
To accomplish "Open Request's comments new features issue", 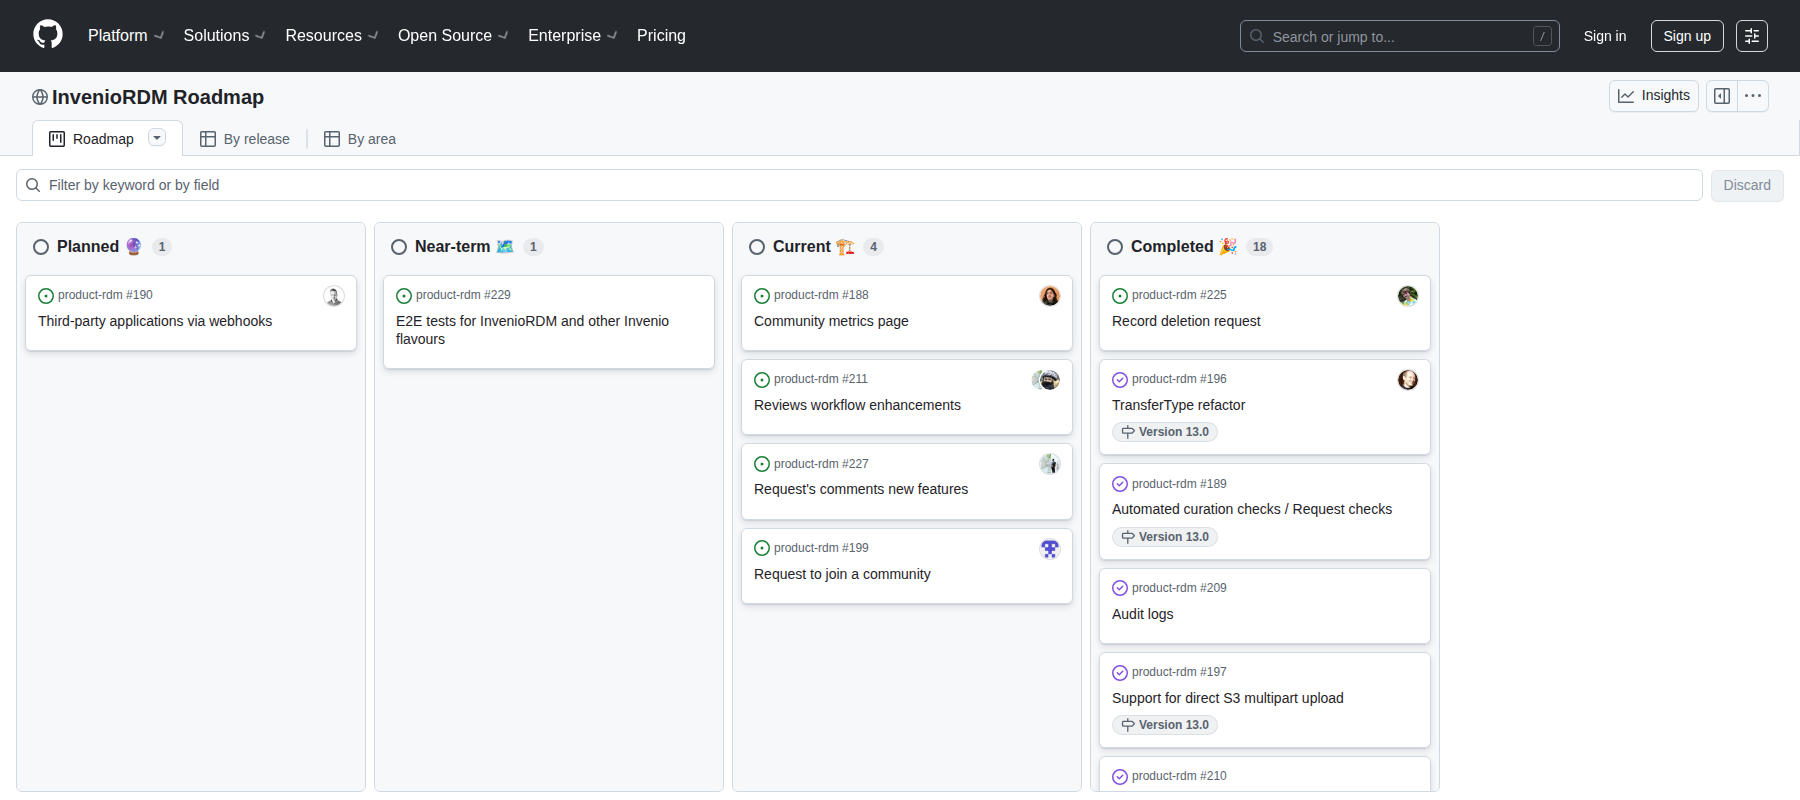I will coord(861,489).
